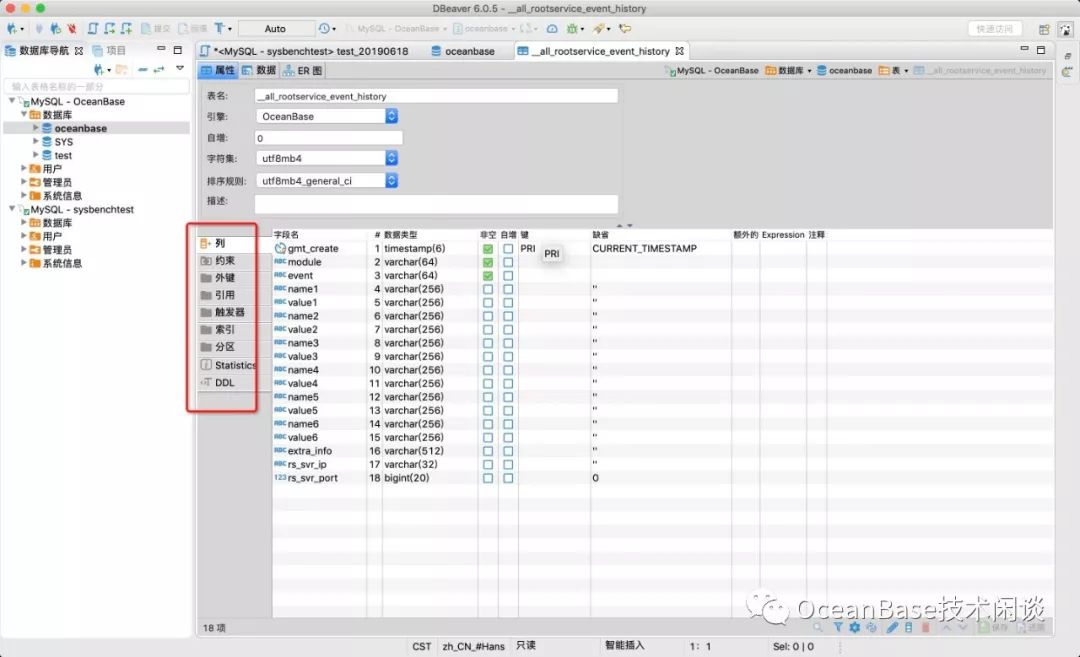This screenshot has width=1080, height=657.
Task: Click the 描述 description input field
Action: (x=436, y=204)
